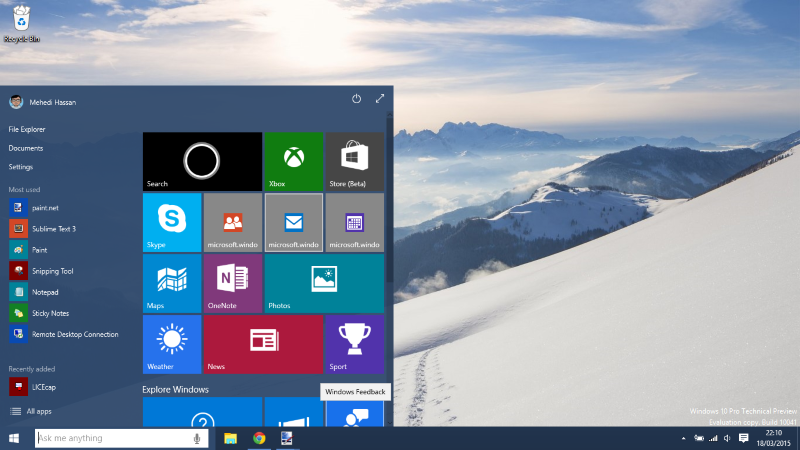Click the Ask me anything search box
The width and height of the screenshot is (800, 450).
pos(112,438)
